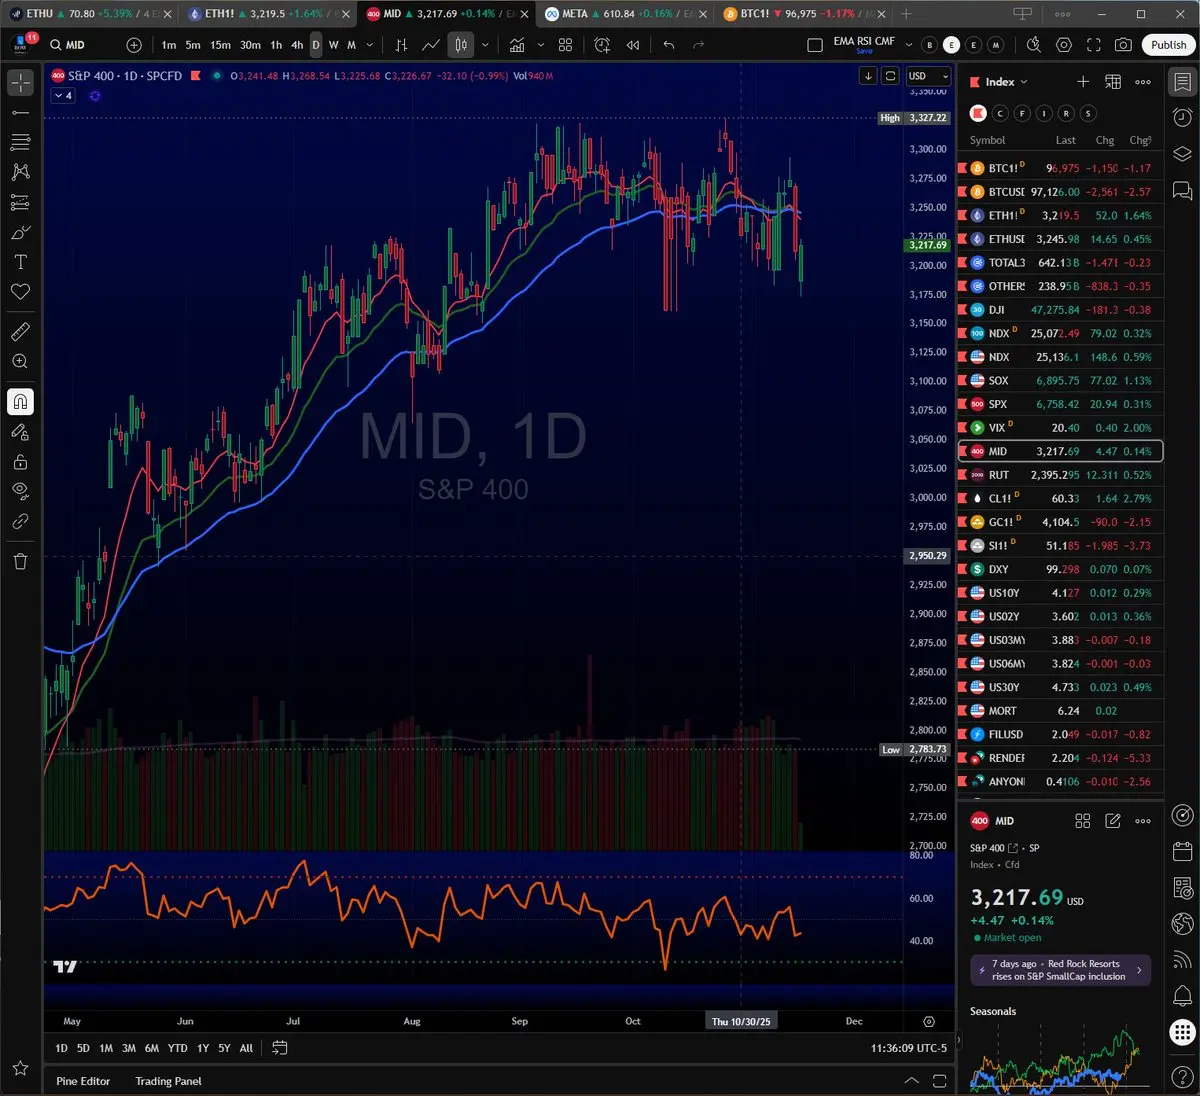
Task: Select the text annotation tool
Action: pyautogui.click(x=20, y=262)
